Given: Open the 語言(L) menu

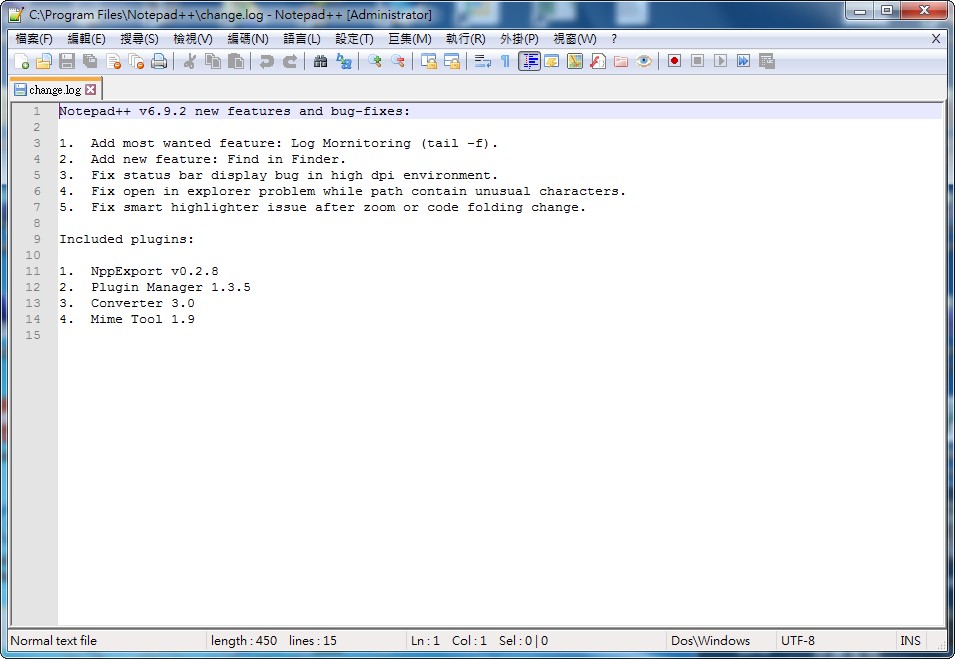Looking at the screenshot, I should click(x=302, y=39).
